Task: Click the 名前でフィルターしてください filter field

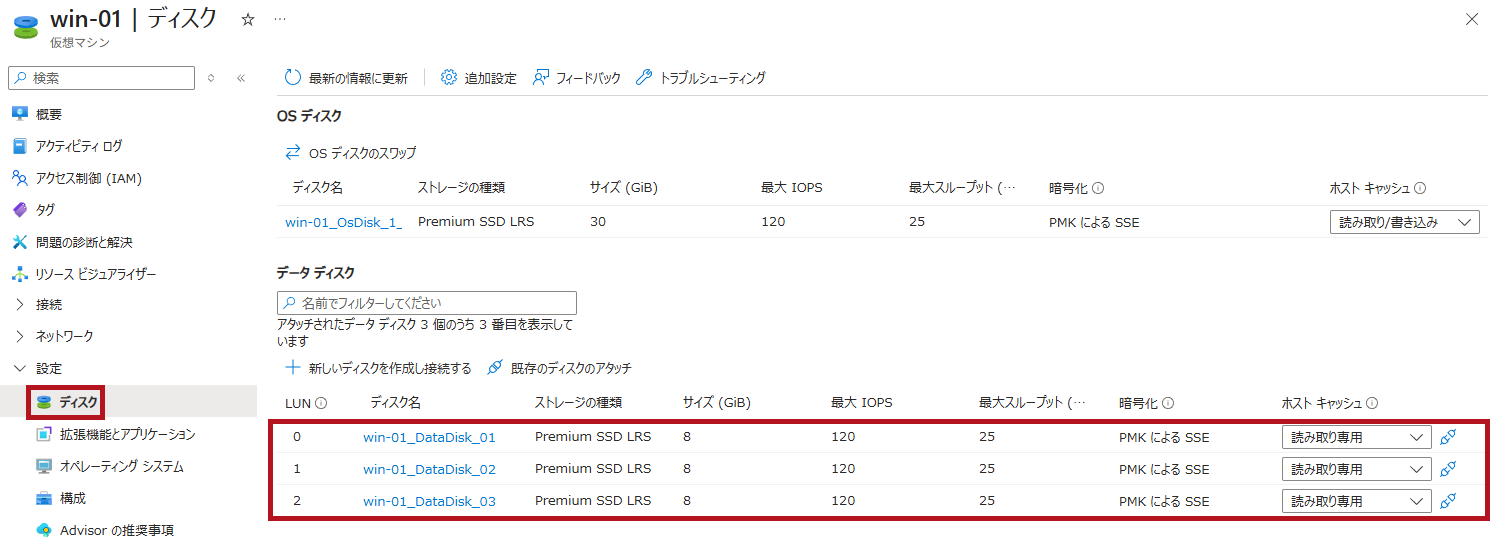Action: 427,303
